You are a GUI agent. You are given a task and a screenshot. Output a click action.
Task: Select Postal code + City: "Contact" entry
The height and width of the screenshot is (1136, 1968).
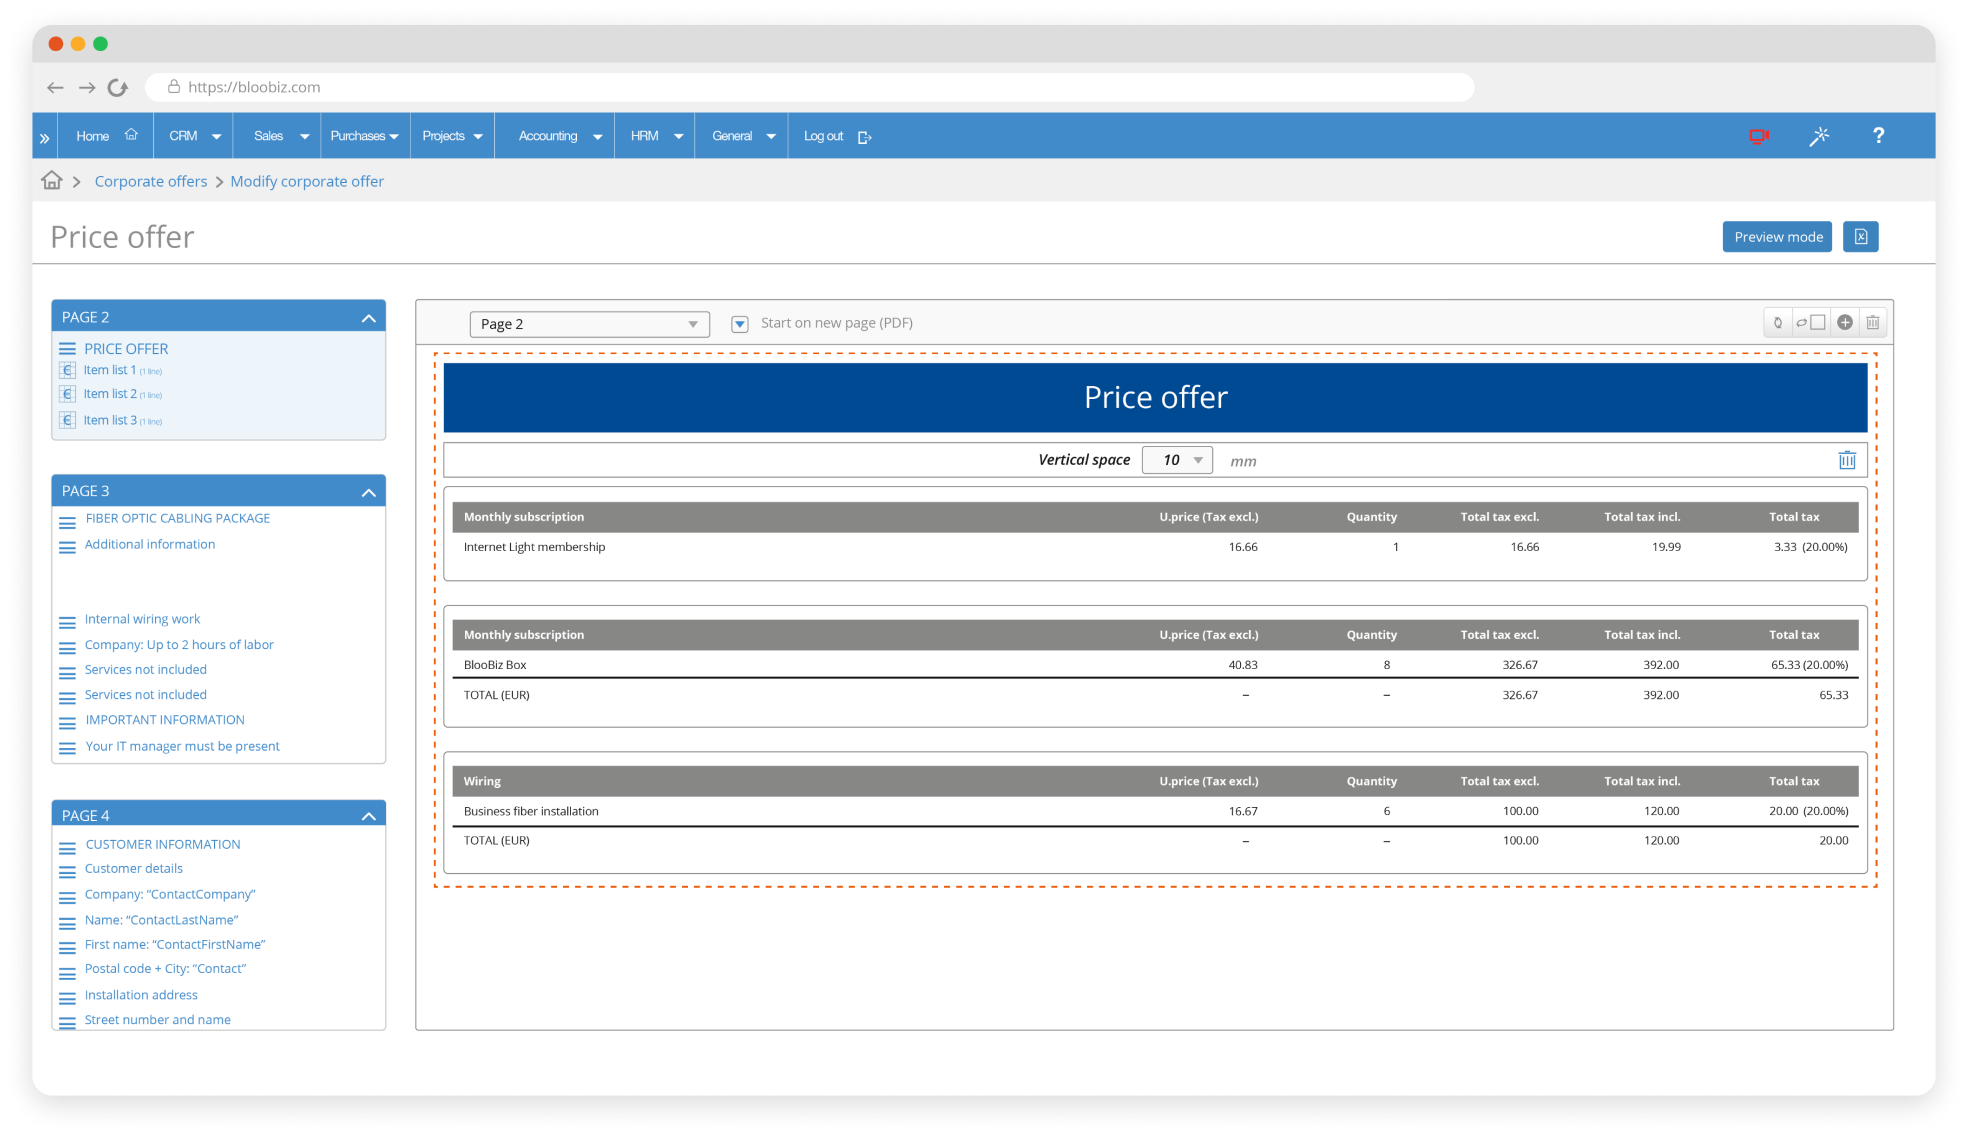pos(165,969)
